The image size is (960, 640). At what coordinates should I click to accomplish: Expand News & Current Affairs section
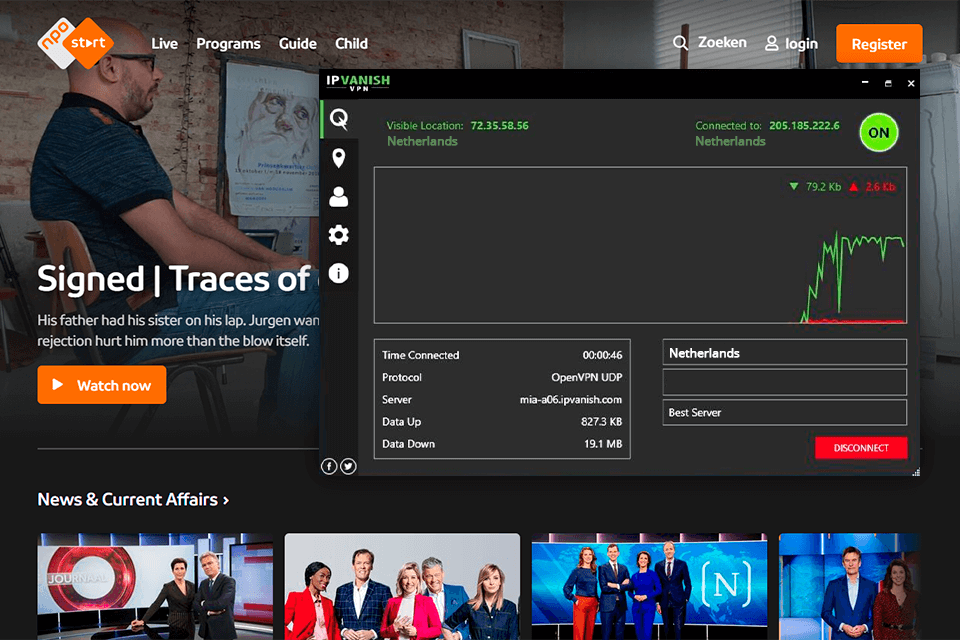coord(133,500)
